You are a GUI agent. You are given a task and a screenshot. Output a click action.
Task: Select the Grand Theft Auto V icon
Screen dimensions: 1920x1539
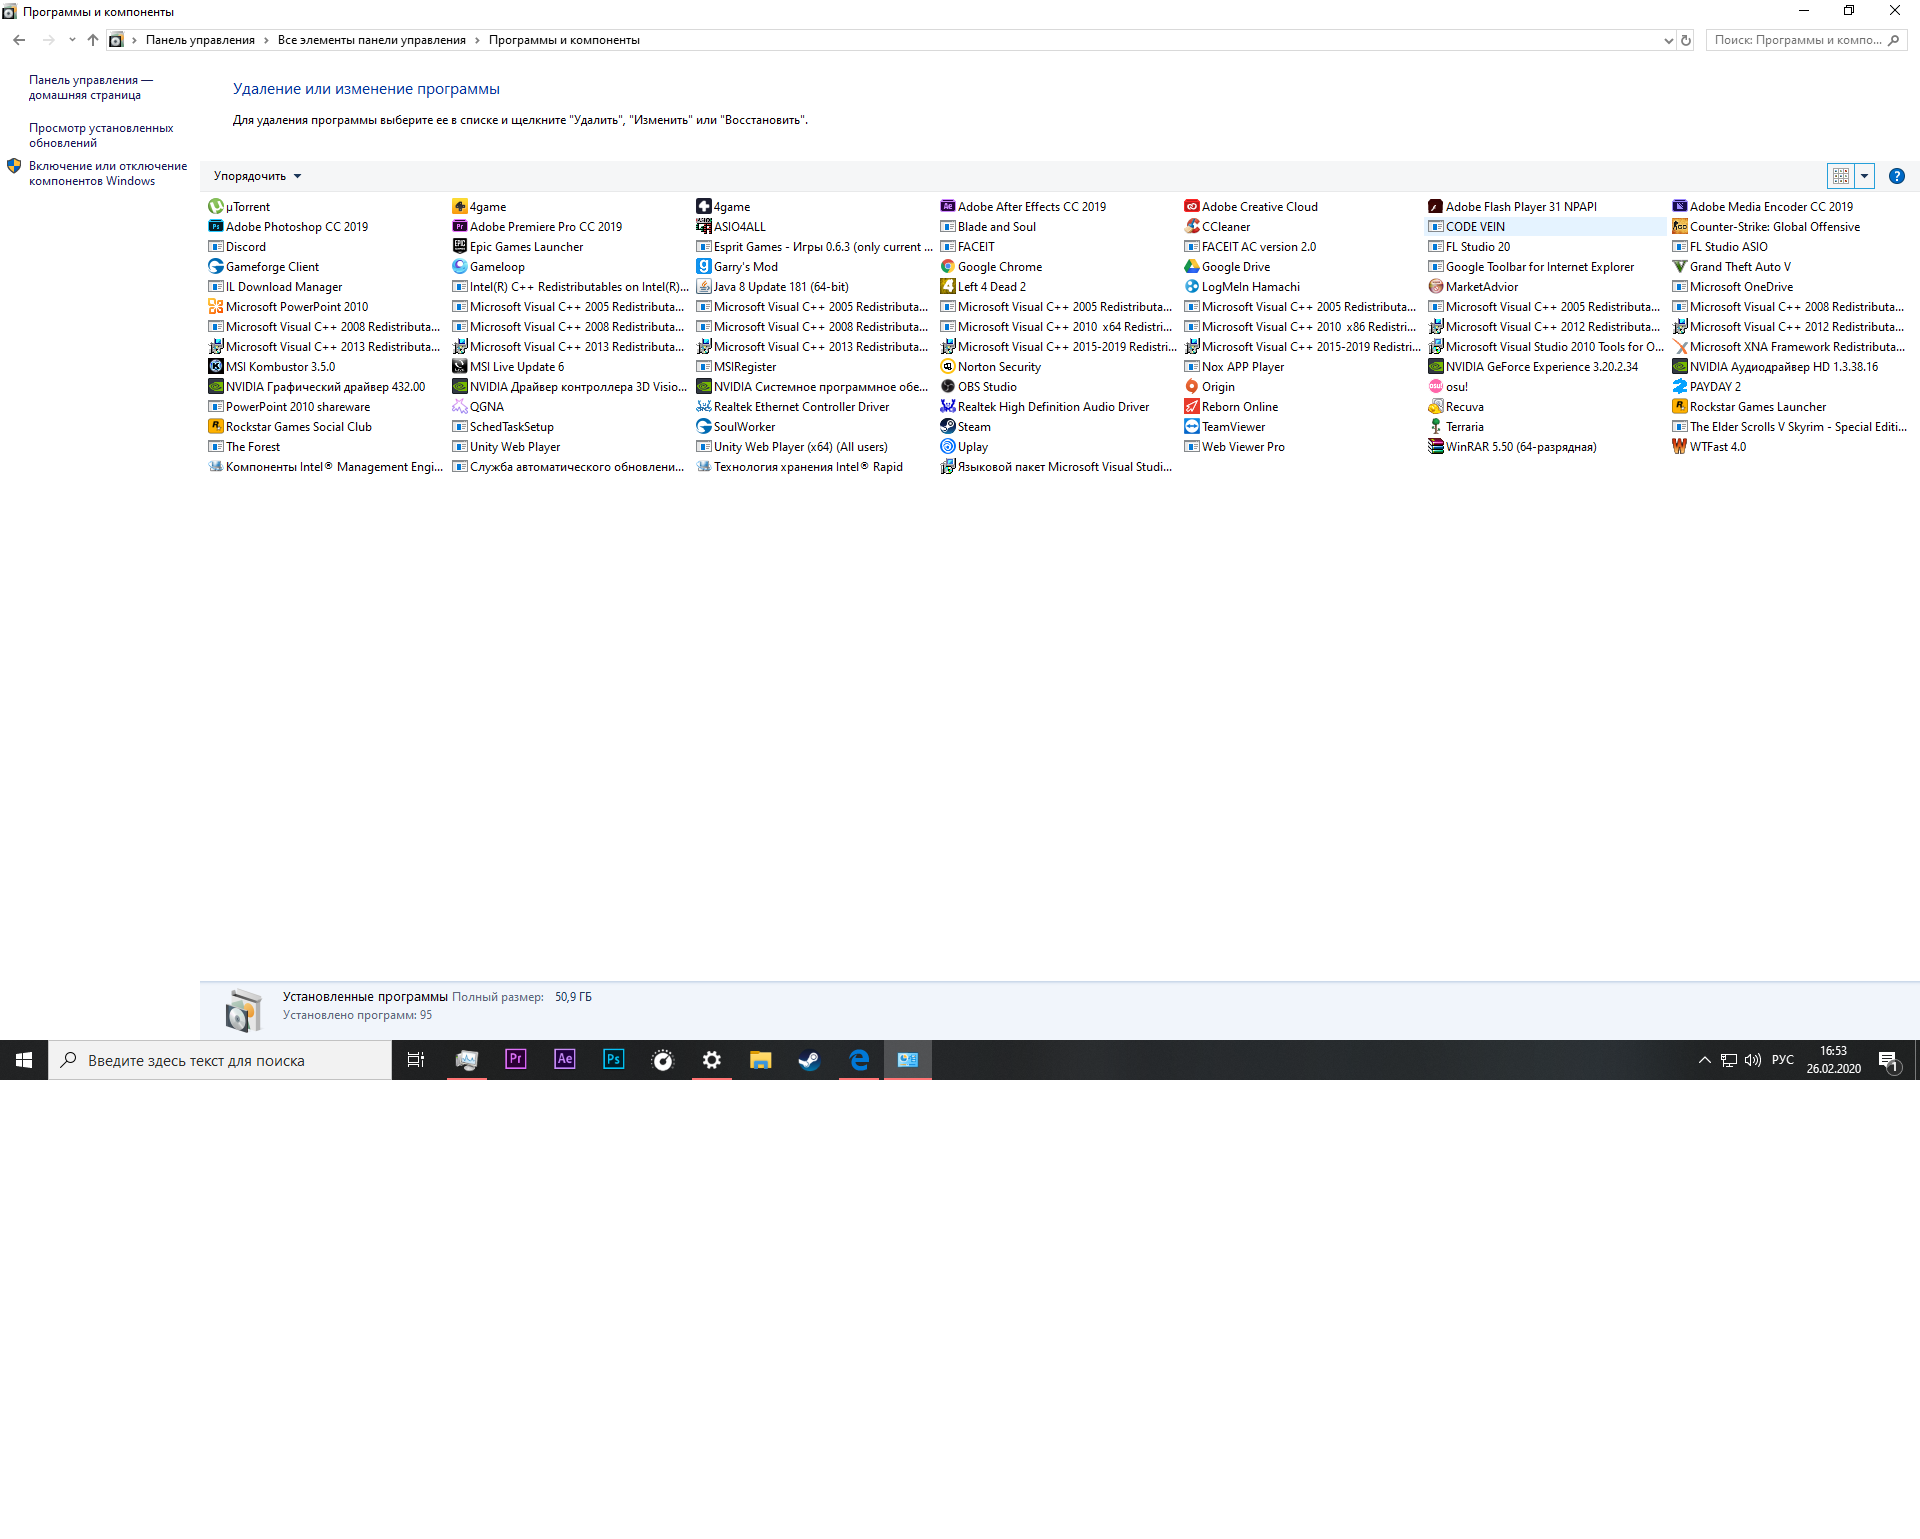pyautogui.click(x=1679, y=267)
